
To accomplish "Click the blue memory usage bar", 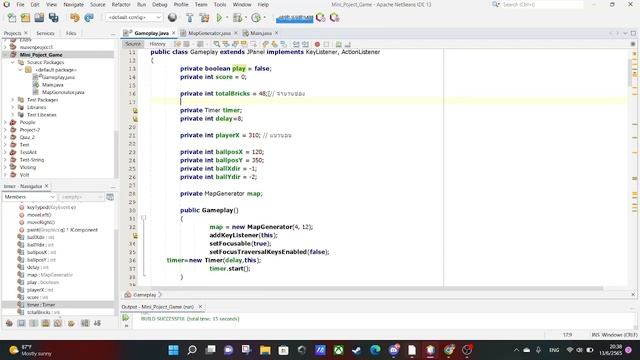I will click(x=294, y=18).
